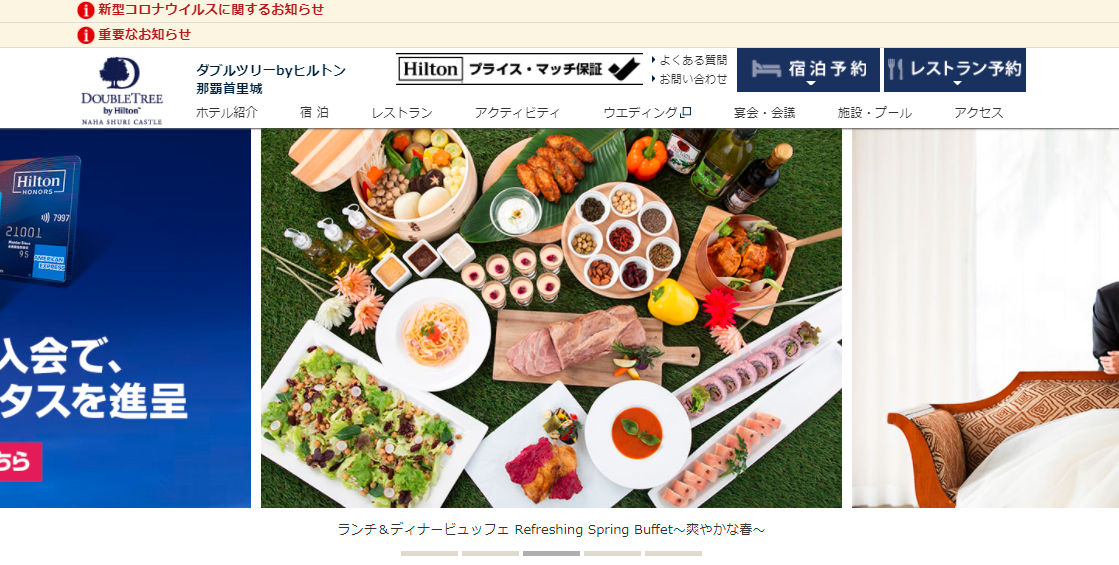Select the last carousel slide indicator
Image resolution: width=1119 pixels, height=565 pixels.
tap(673, 554)
